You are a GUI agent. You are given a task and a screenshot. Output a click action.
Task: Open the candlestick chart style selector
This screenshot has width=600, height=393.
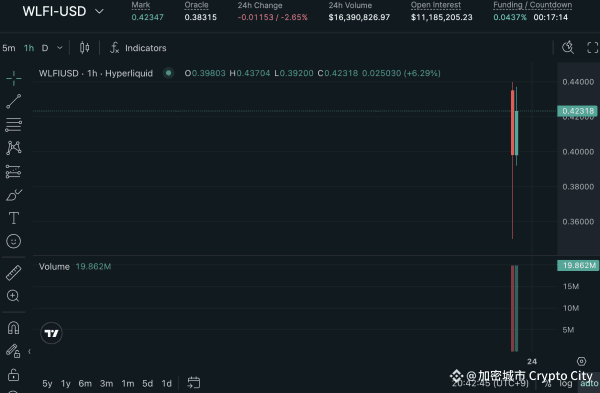pyautogui.click(x=85, y=48)
